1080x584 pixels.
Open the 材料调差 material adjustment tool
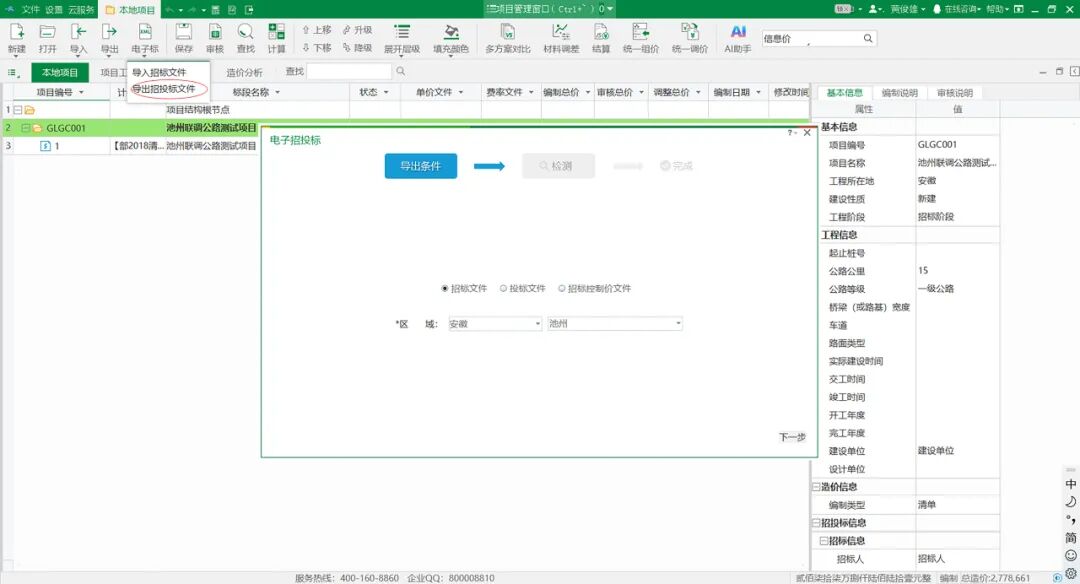[x=561, y=38]
